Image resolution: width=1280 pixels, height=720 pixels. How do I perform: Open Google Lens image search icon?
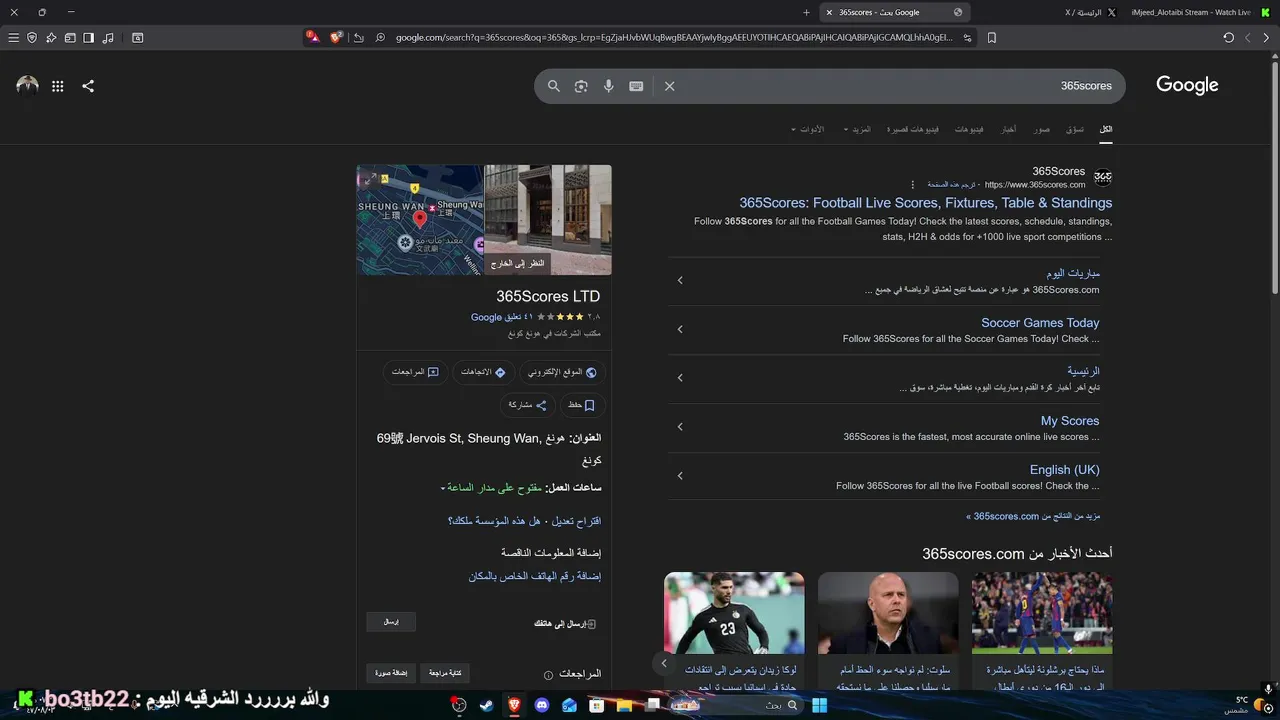(x=581, y=86)
